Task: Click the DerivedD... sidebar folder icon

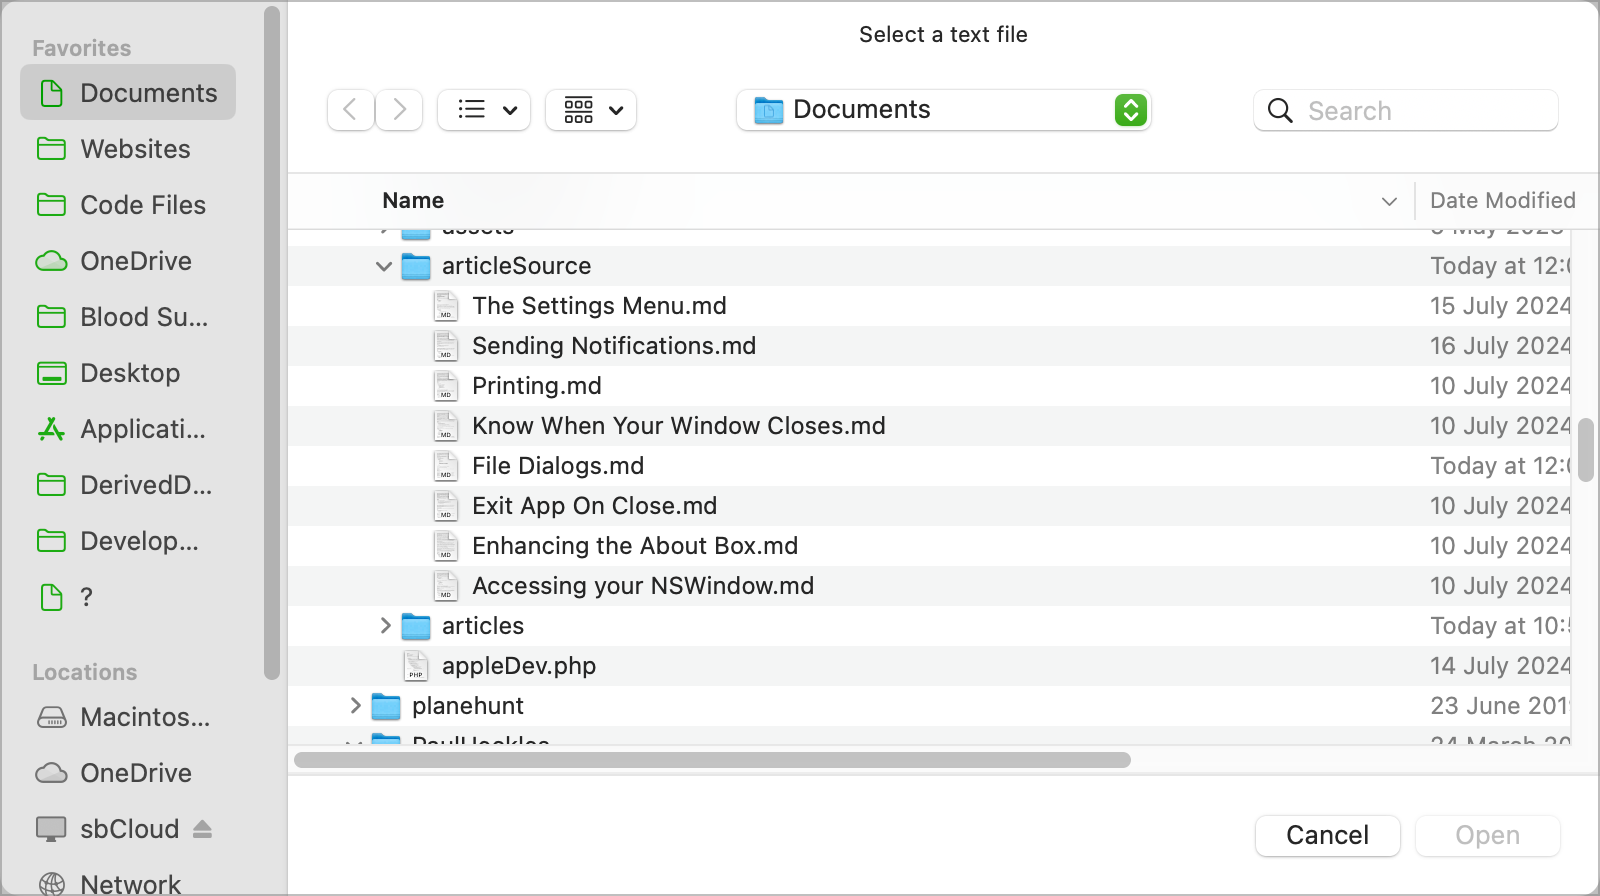Action: point(51,485)
